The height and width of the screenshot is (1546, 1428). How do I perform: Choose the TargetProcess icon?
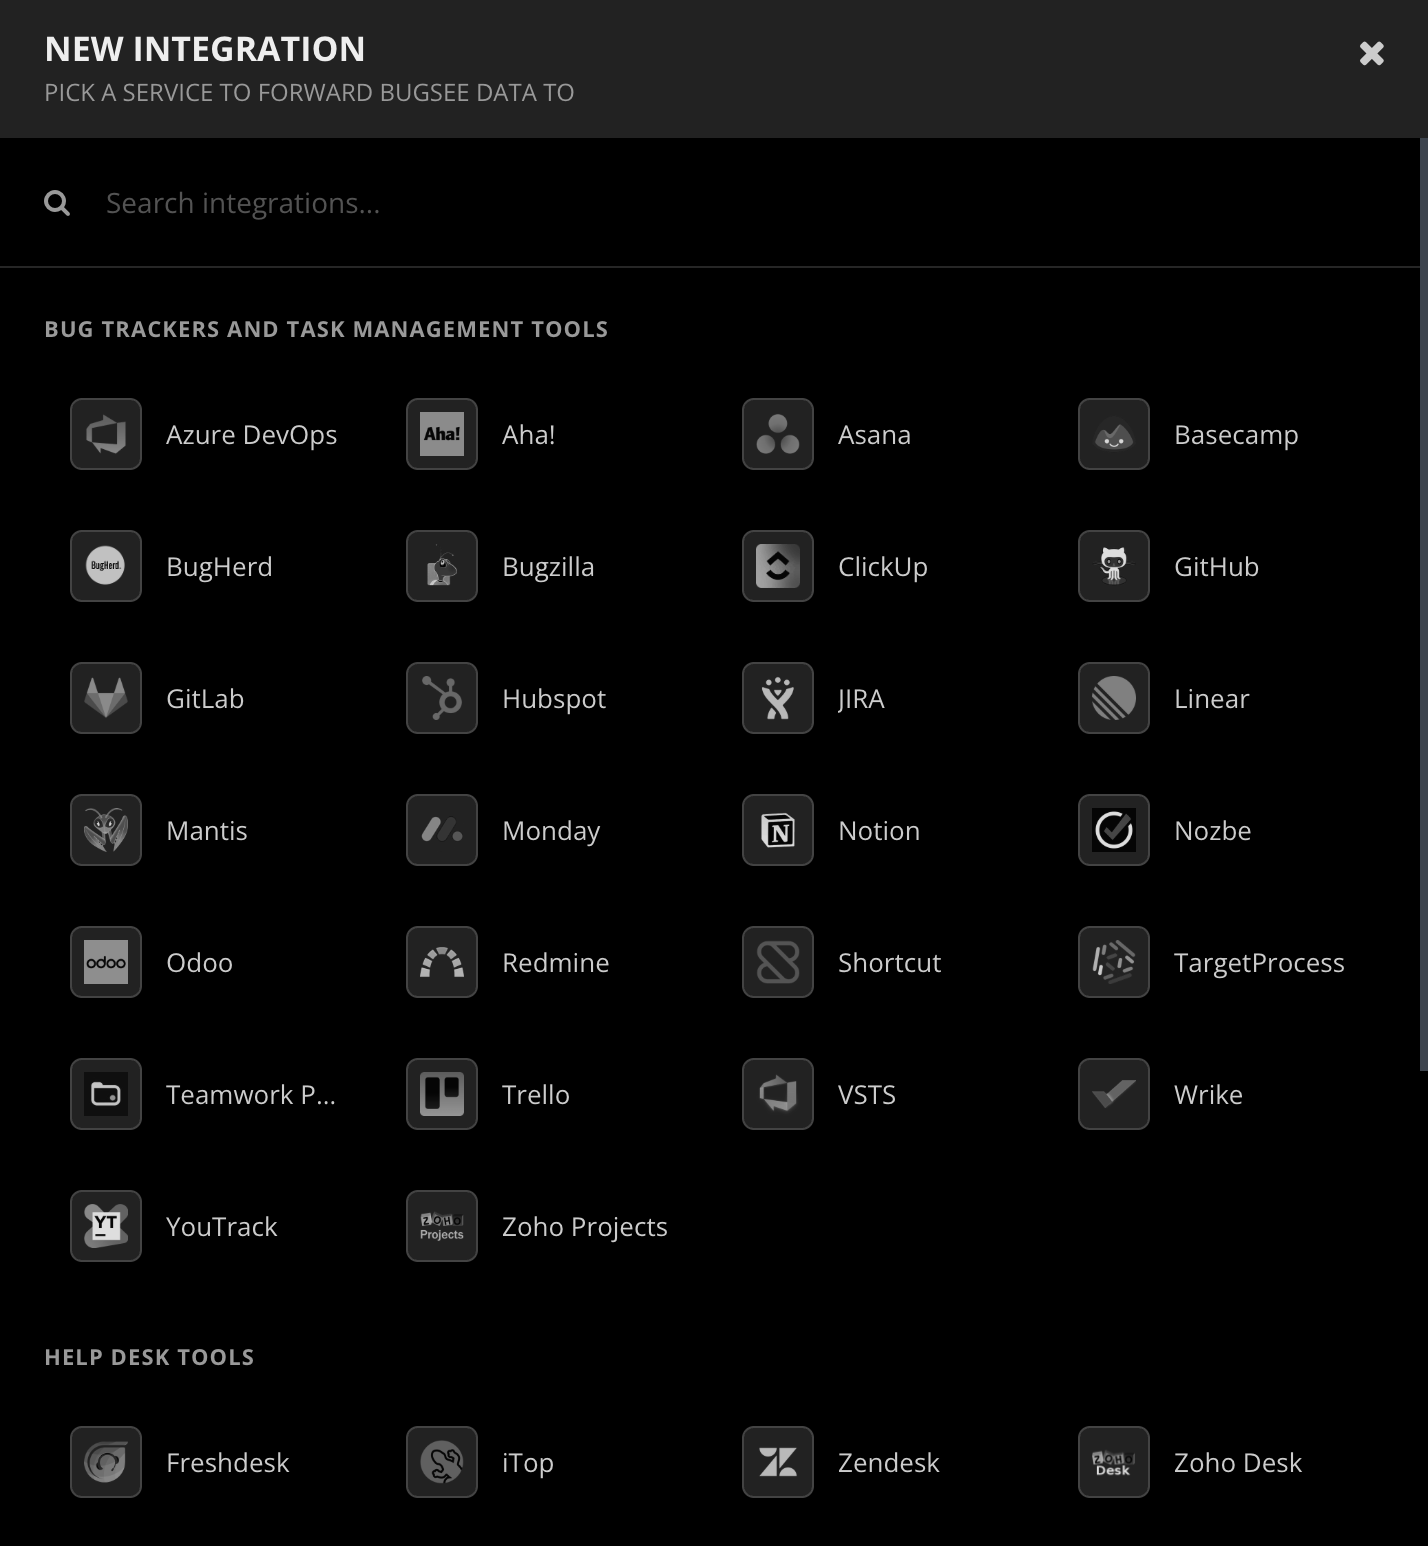1114,962
